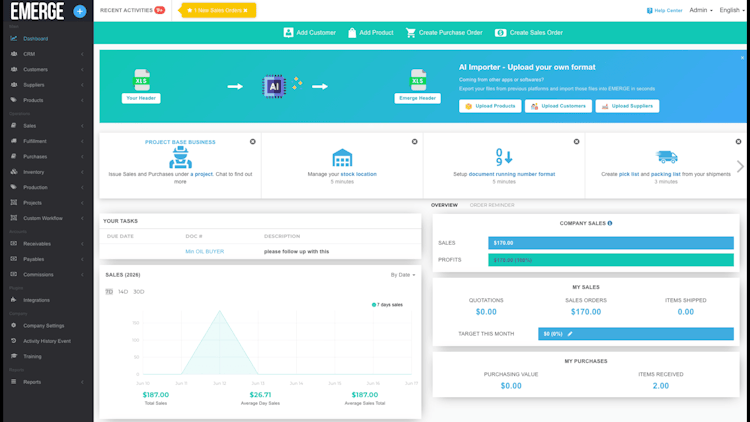Select the 7D sales range
This screenshot has height=422, width=750.
[x=109, y=292]
